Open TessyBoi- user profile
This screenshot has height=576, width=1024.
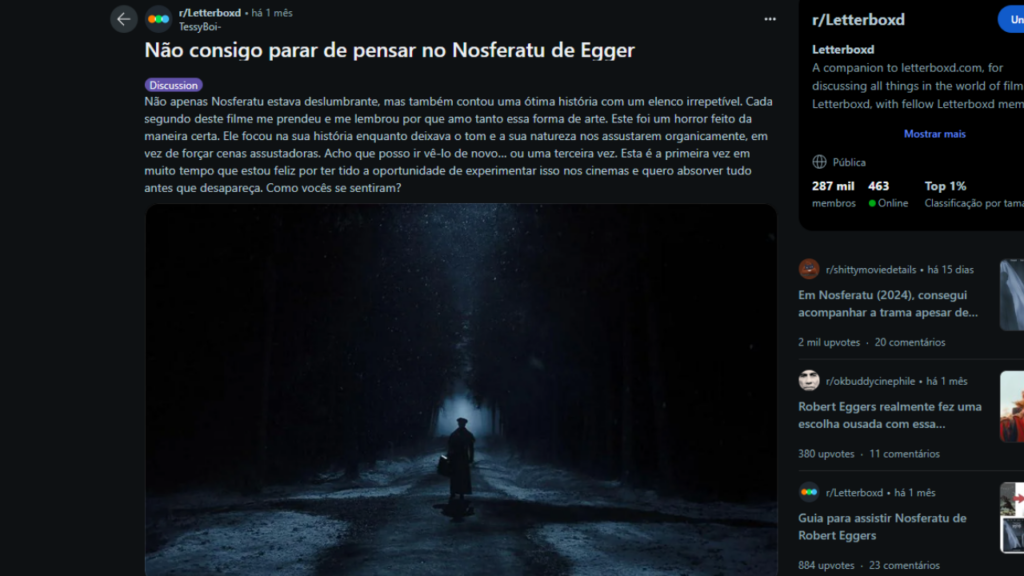[x=200, y=27]
